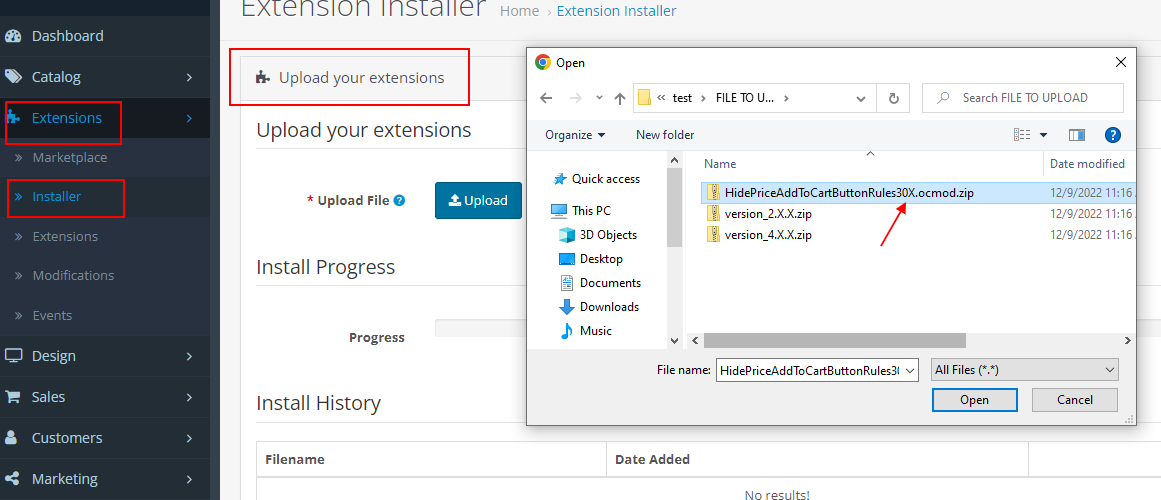Screen dimensions: 1161x500
Task: Open the All Files type dropdown
Action: point(1024,370)
